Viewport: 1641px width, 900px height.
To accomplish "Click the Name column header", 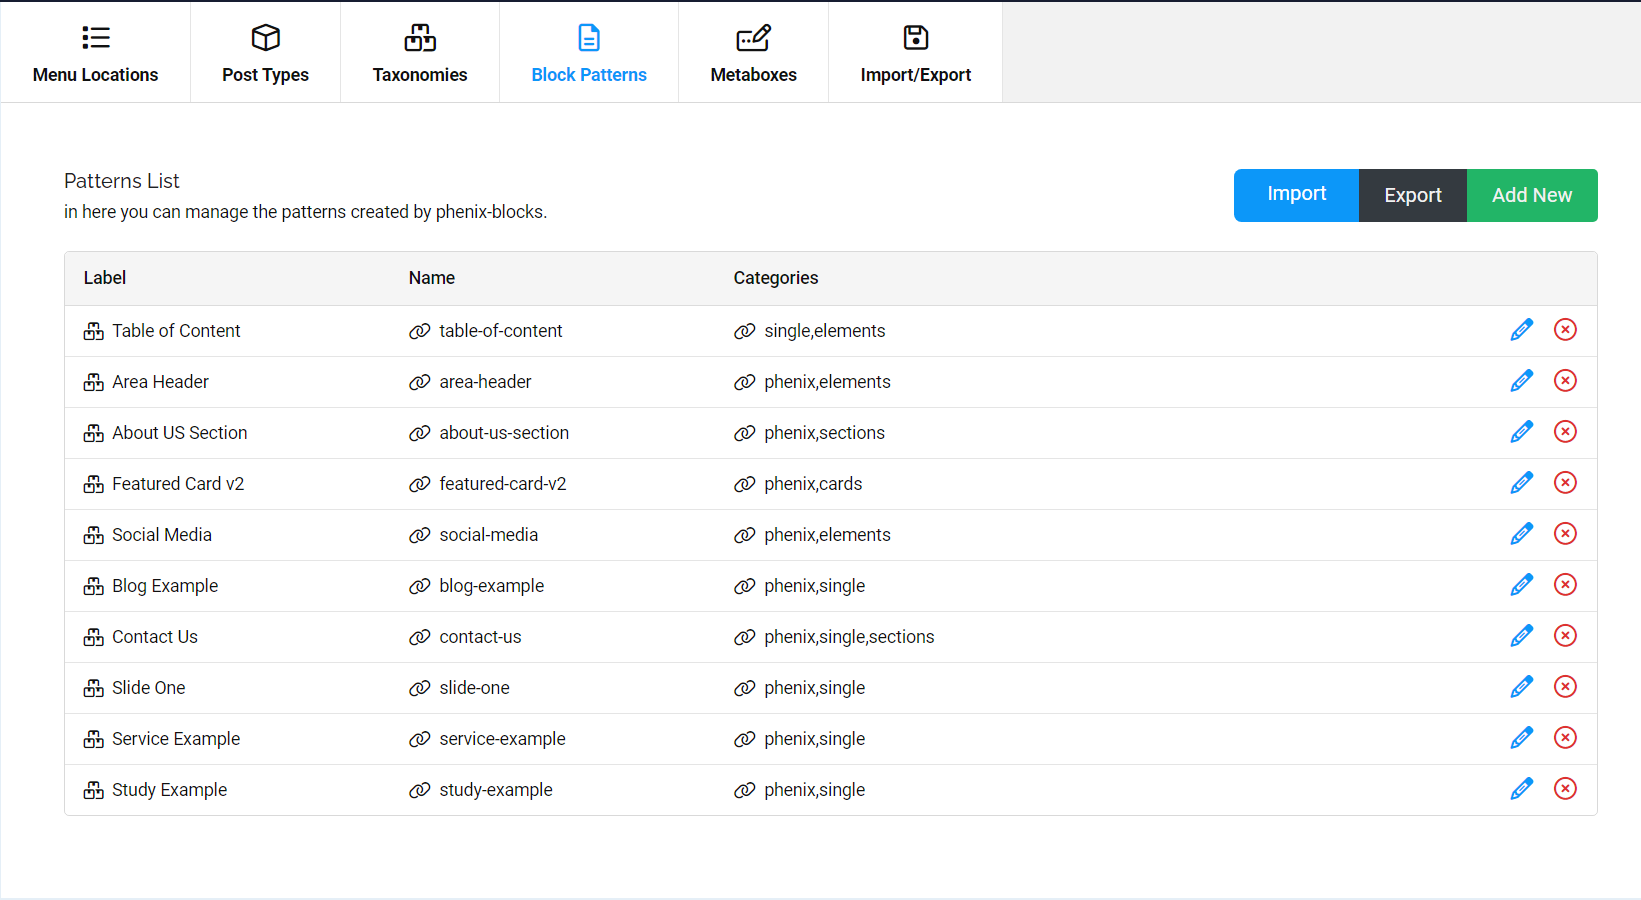I will 432,278.
